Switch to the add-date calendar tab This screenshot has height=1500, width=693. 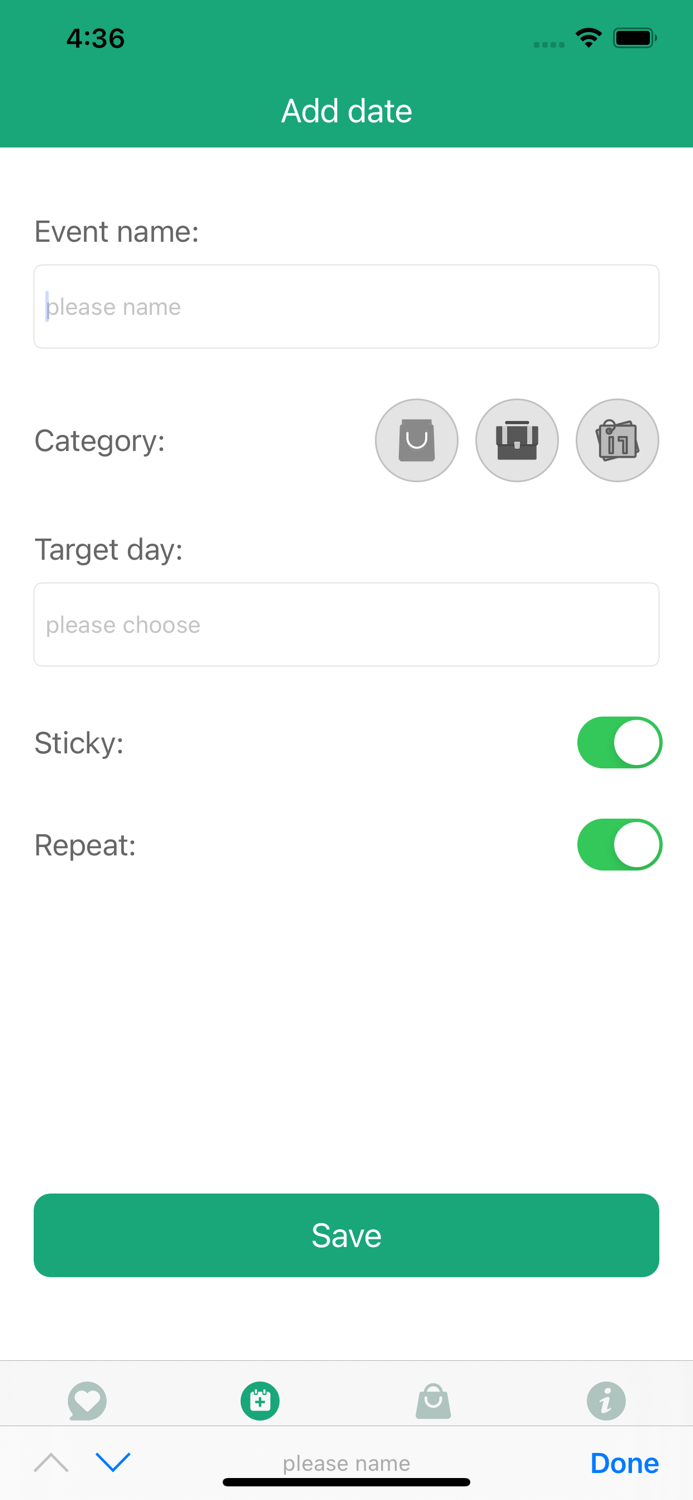click(x=260, y=1400)
